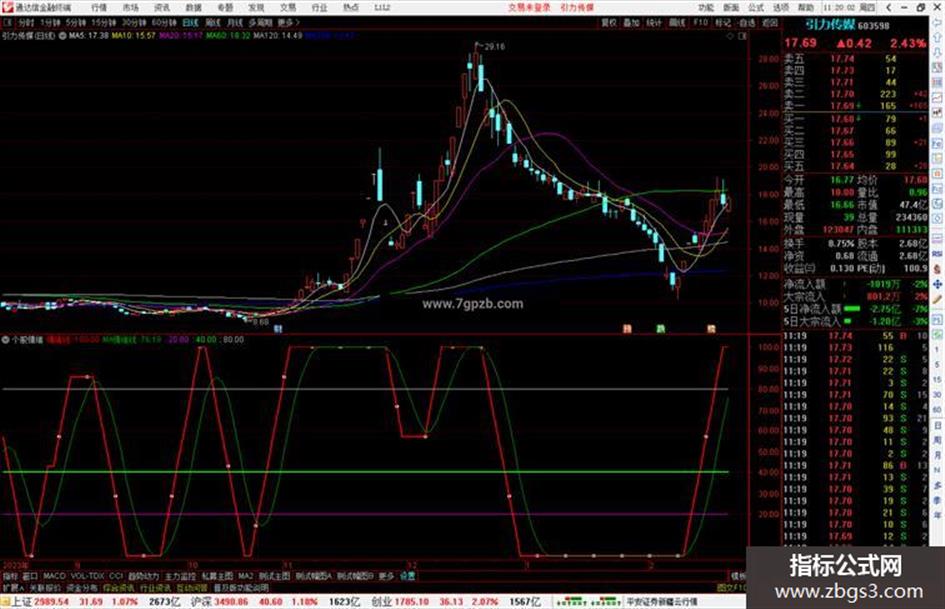Select the 周线 weekly period tab

click(213, 22)
